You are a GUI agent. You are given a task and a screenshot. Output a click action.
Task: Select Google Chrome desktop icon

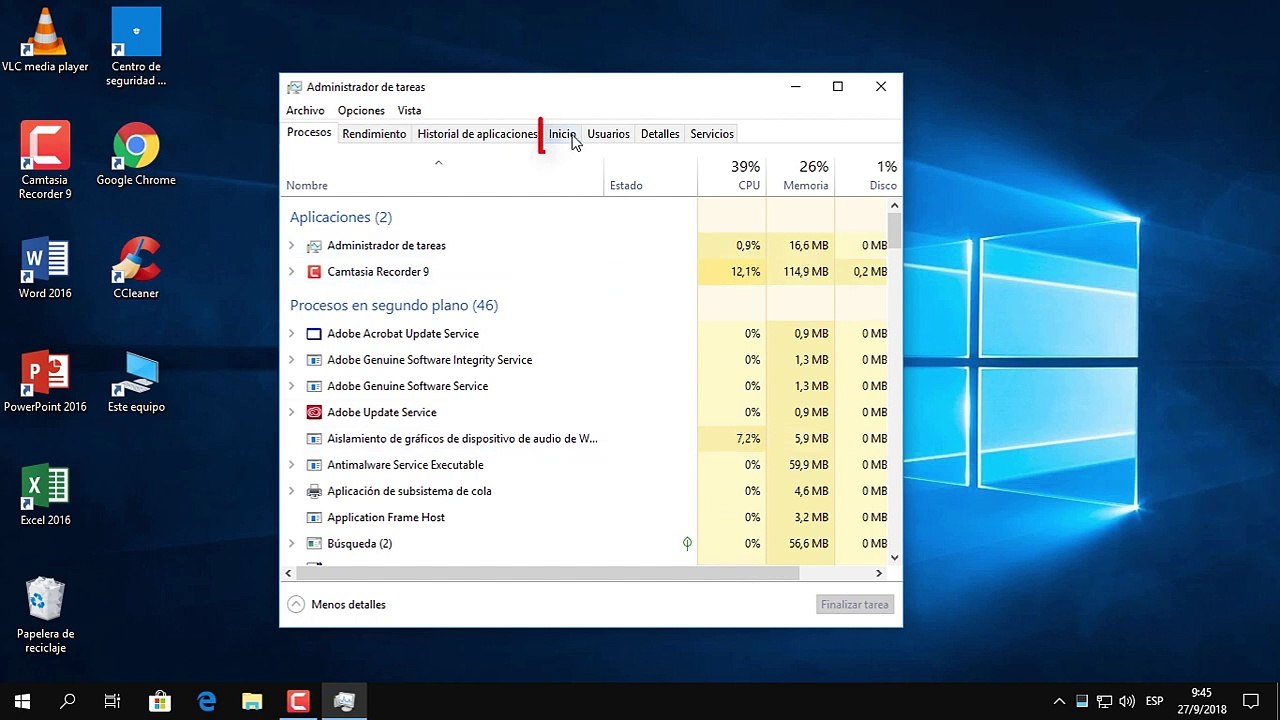(x=136, y=154)
